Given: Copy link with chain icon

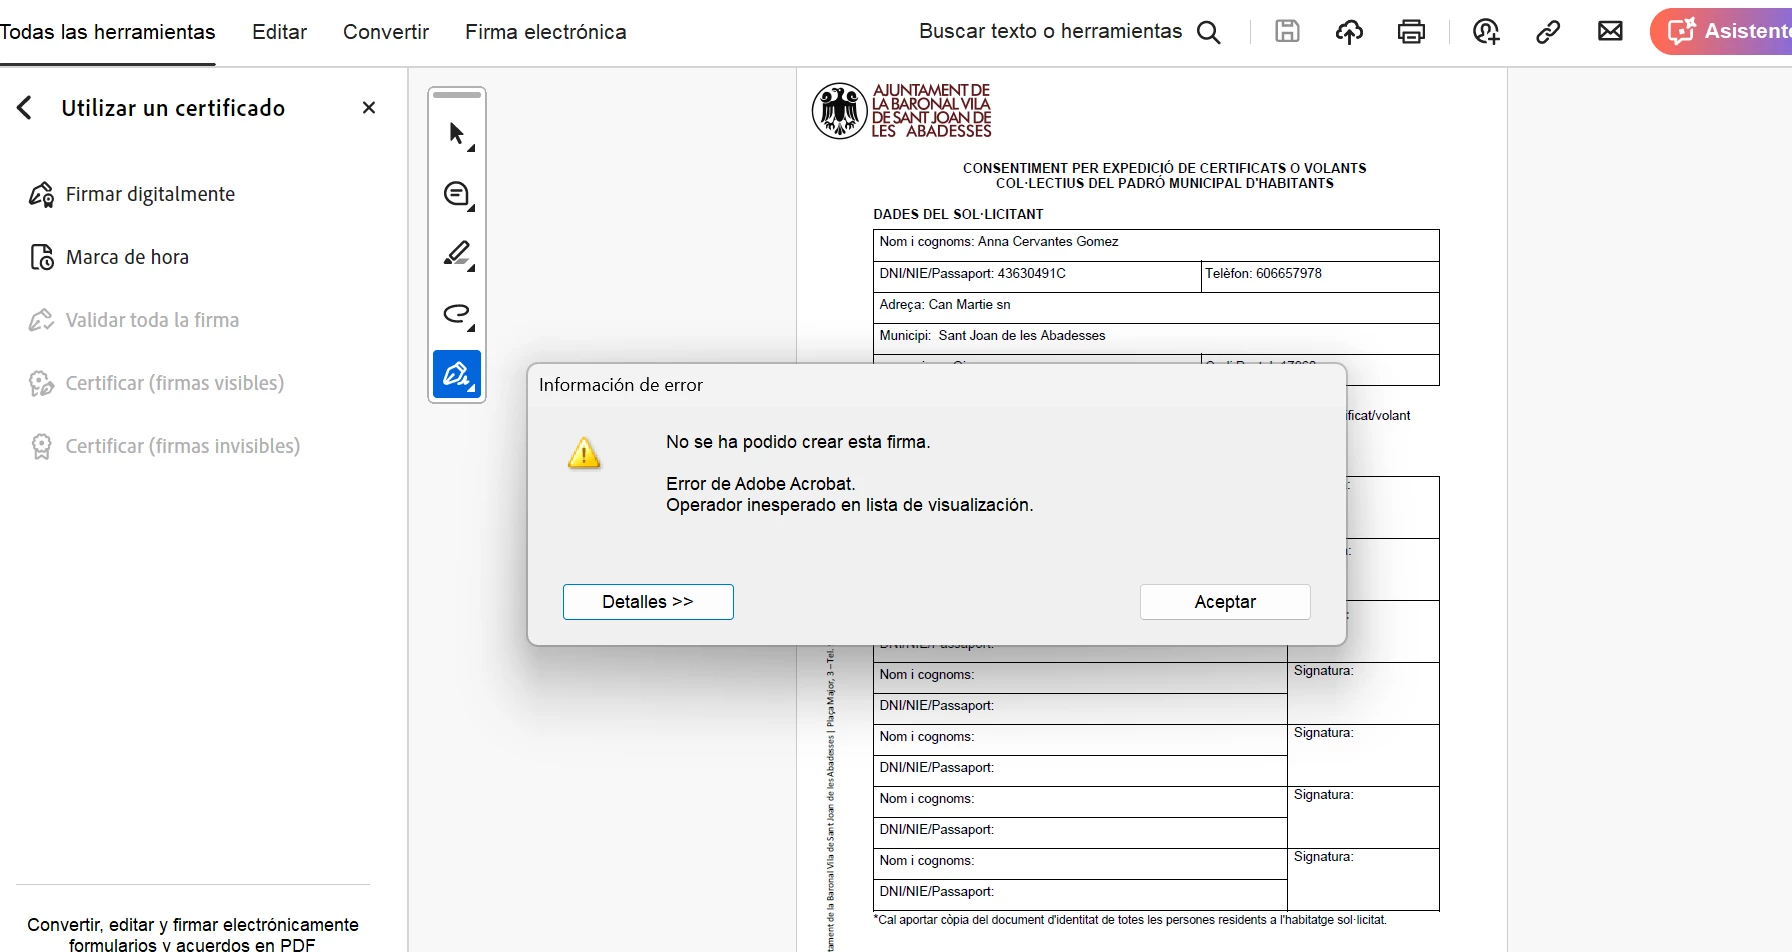Looking at the screenshot, I should coord(1548,32).
